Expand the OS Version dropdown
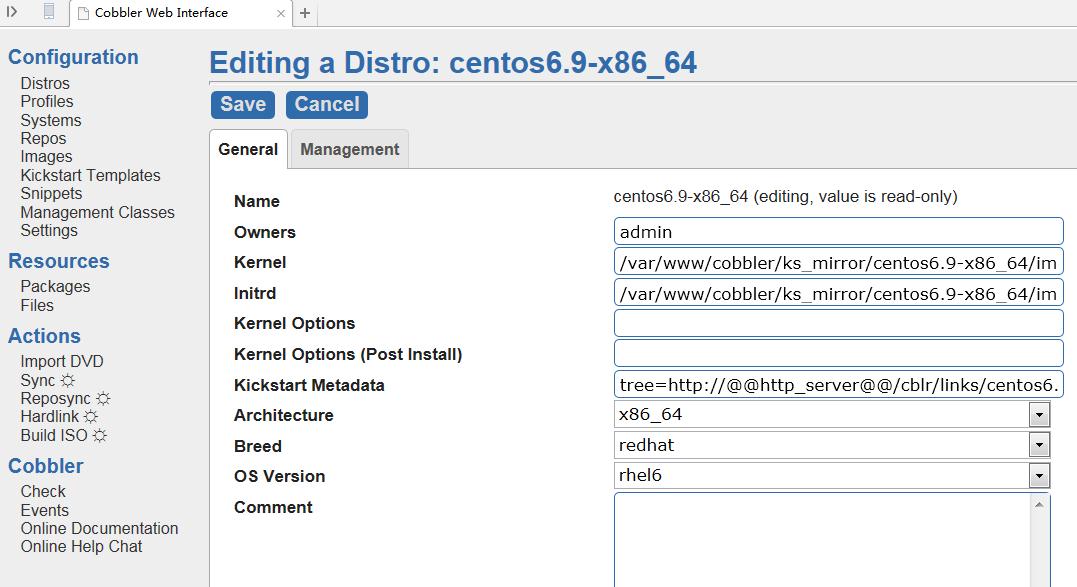This screenshot has width=1077, height=587. [x=1039, y=476]
